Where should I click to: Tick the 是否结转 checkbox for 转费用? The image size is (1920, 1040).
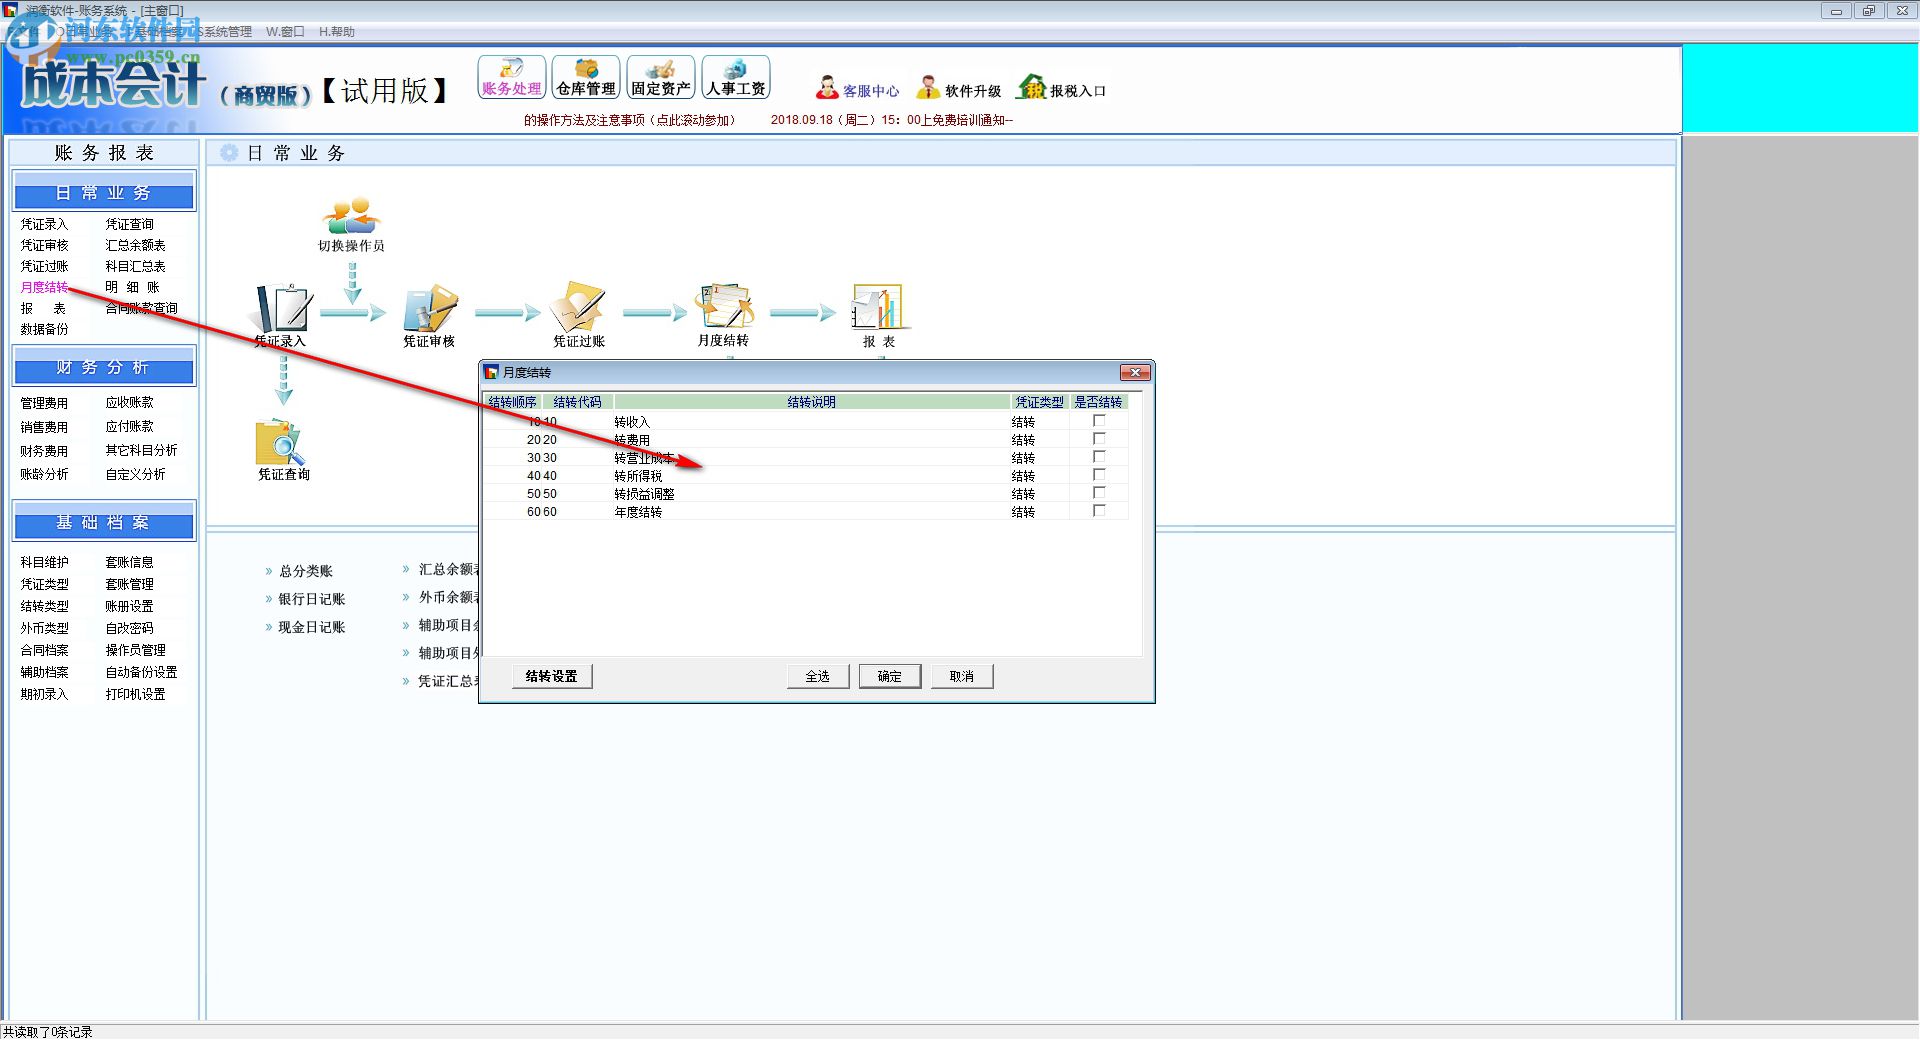[1099, 439]
